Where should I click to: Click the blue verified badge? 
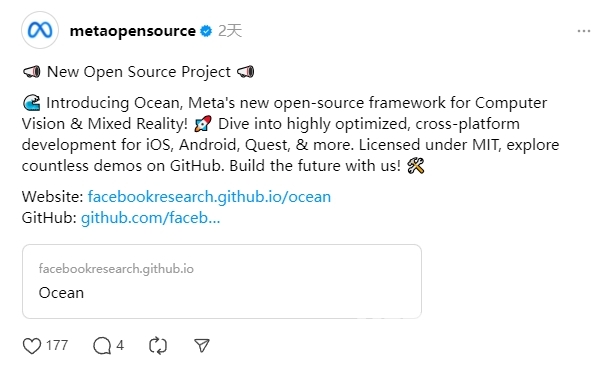pyautogui.click(x=206, y=31)
